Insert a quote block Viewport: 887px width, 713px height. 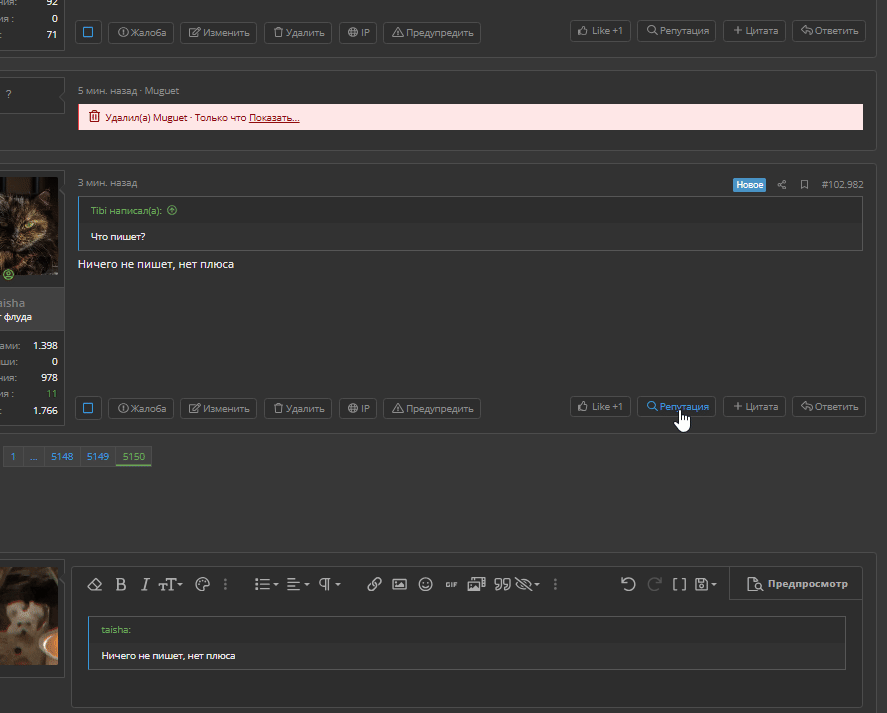tap(502, 584)
